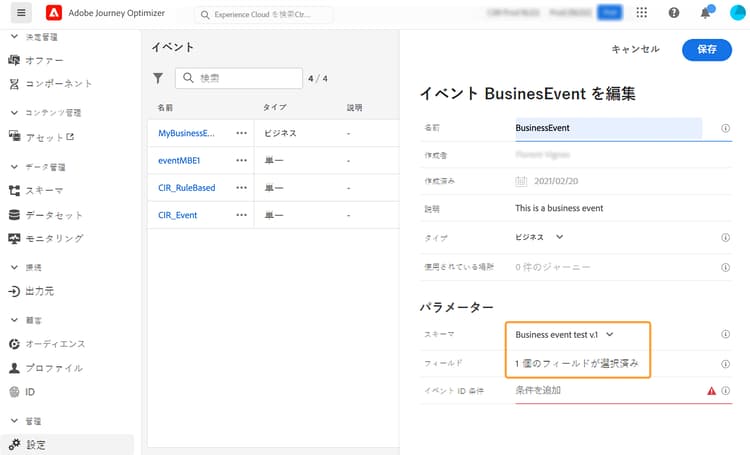Click the Experience Cloud search field
This screenshot has height=455, width=750.
pyautogui.click(x=264, y=14)
